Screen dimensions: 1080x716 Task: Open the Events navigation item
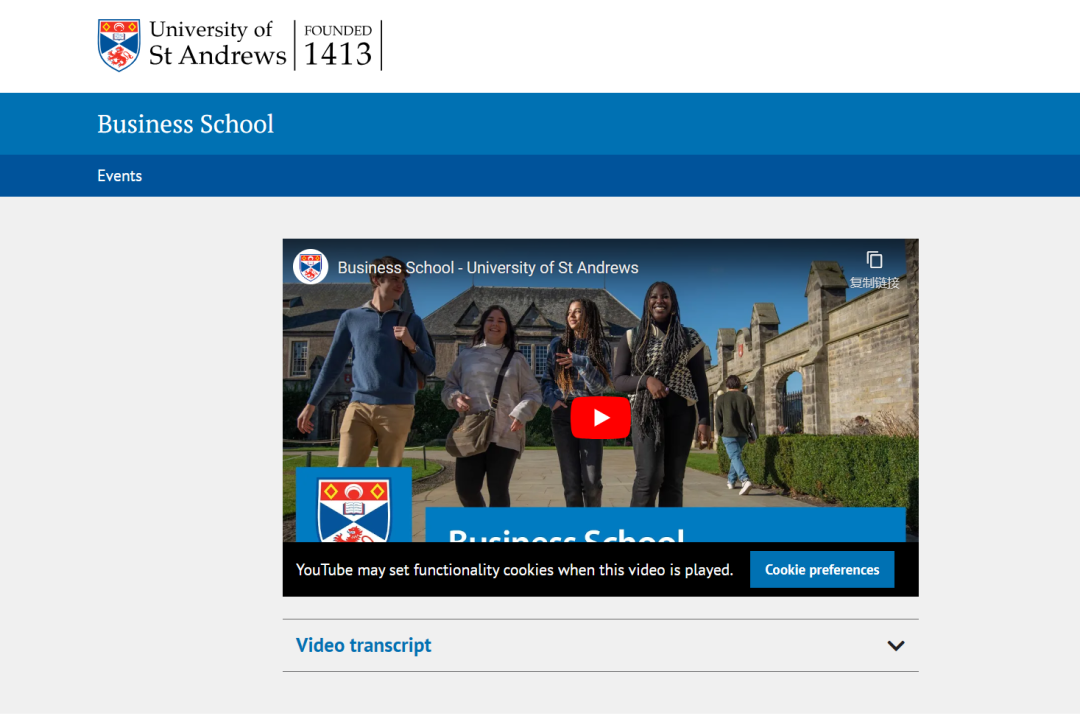tap(119, 176)
